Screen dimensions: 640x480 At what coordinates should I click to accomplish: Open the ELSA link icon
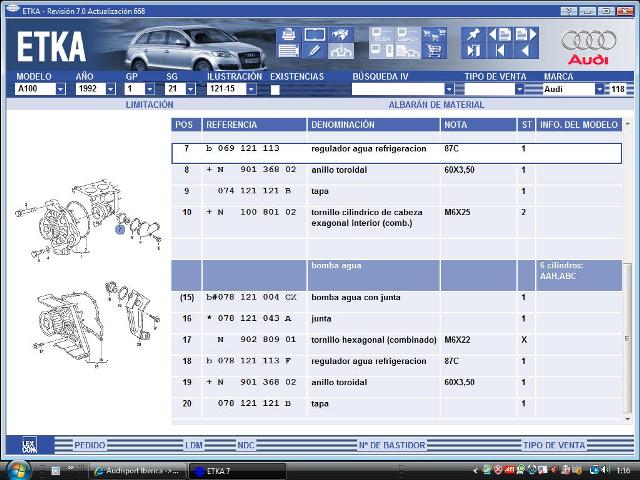click(x=382, y=34)
